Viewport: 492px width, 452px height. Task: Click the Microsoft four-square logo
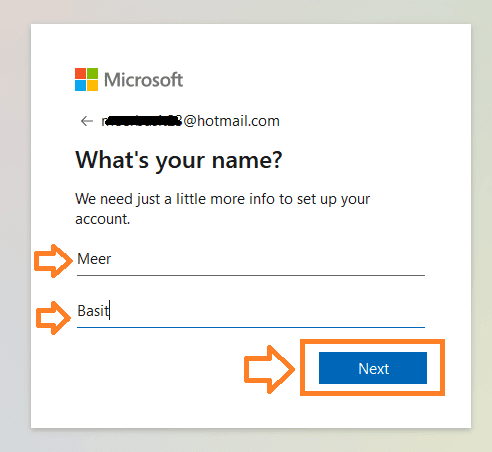86,79
